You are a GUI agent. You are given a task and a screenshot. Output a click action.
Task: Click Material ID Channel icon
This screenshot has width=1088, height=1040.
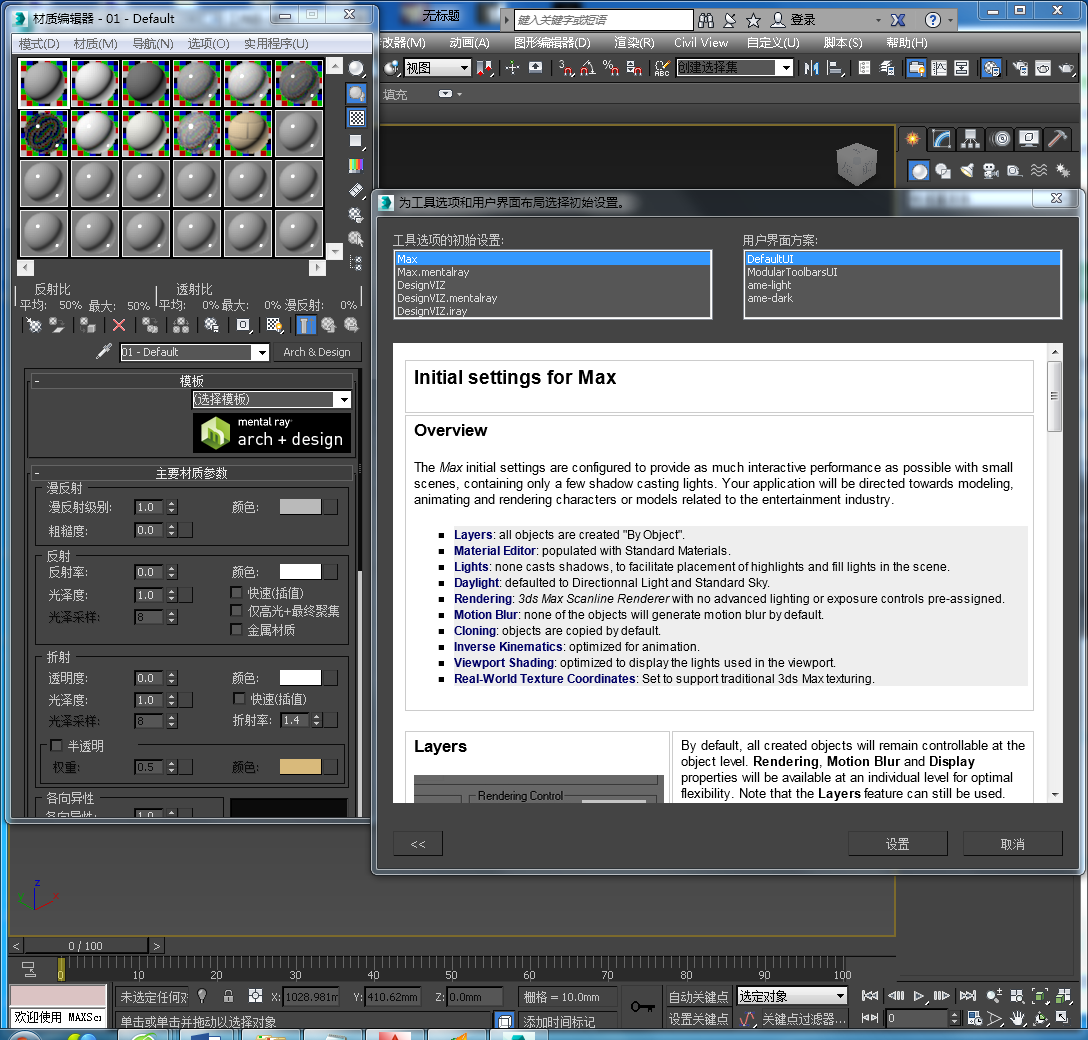point(243,325)
